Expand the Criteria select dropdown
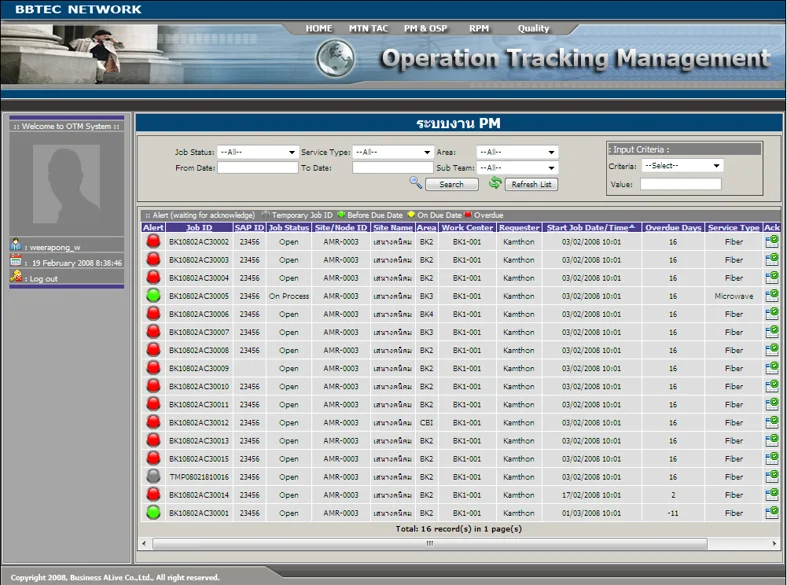 682,166
